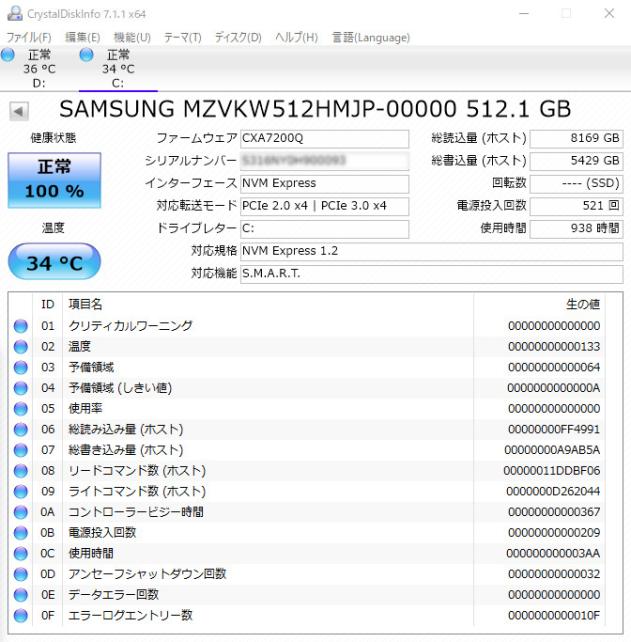The width and height of the screenshot is (631, 642).
Task: Select the コントローラービジー時間 attribute name
Action: pyautogui.click(x=136, y=512)
